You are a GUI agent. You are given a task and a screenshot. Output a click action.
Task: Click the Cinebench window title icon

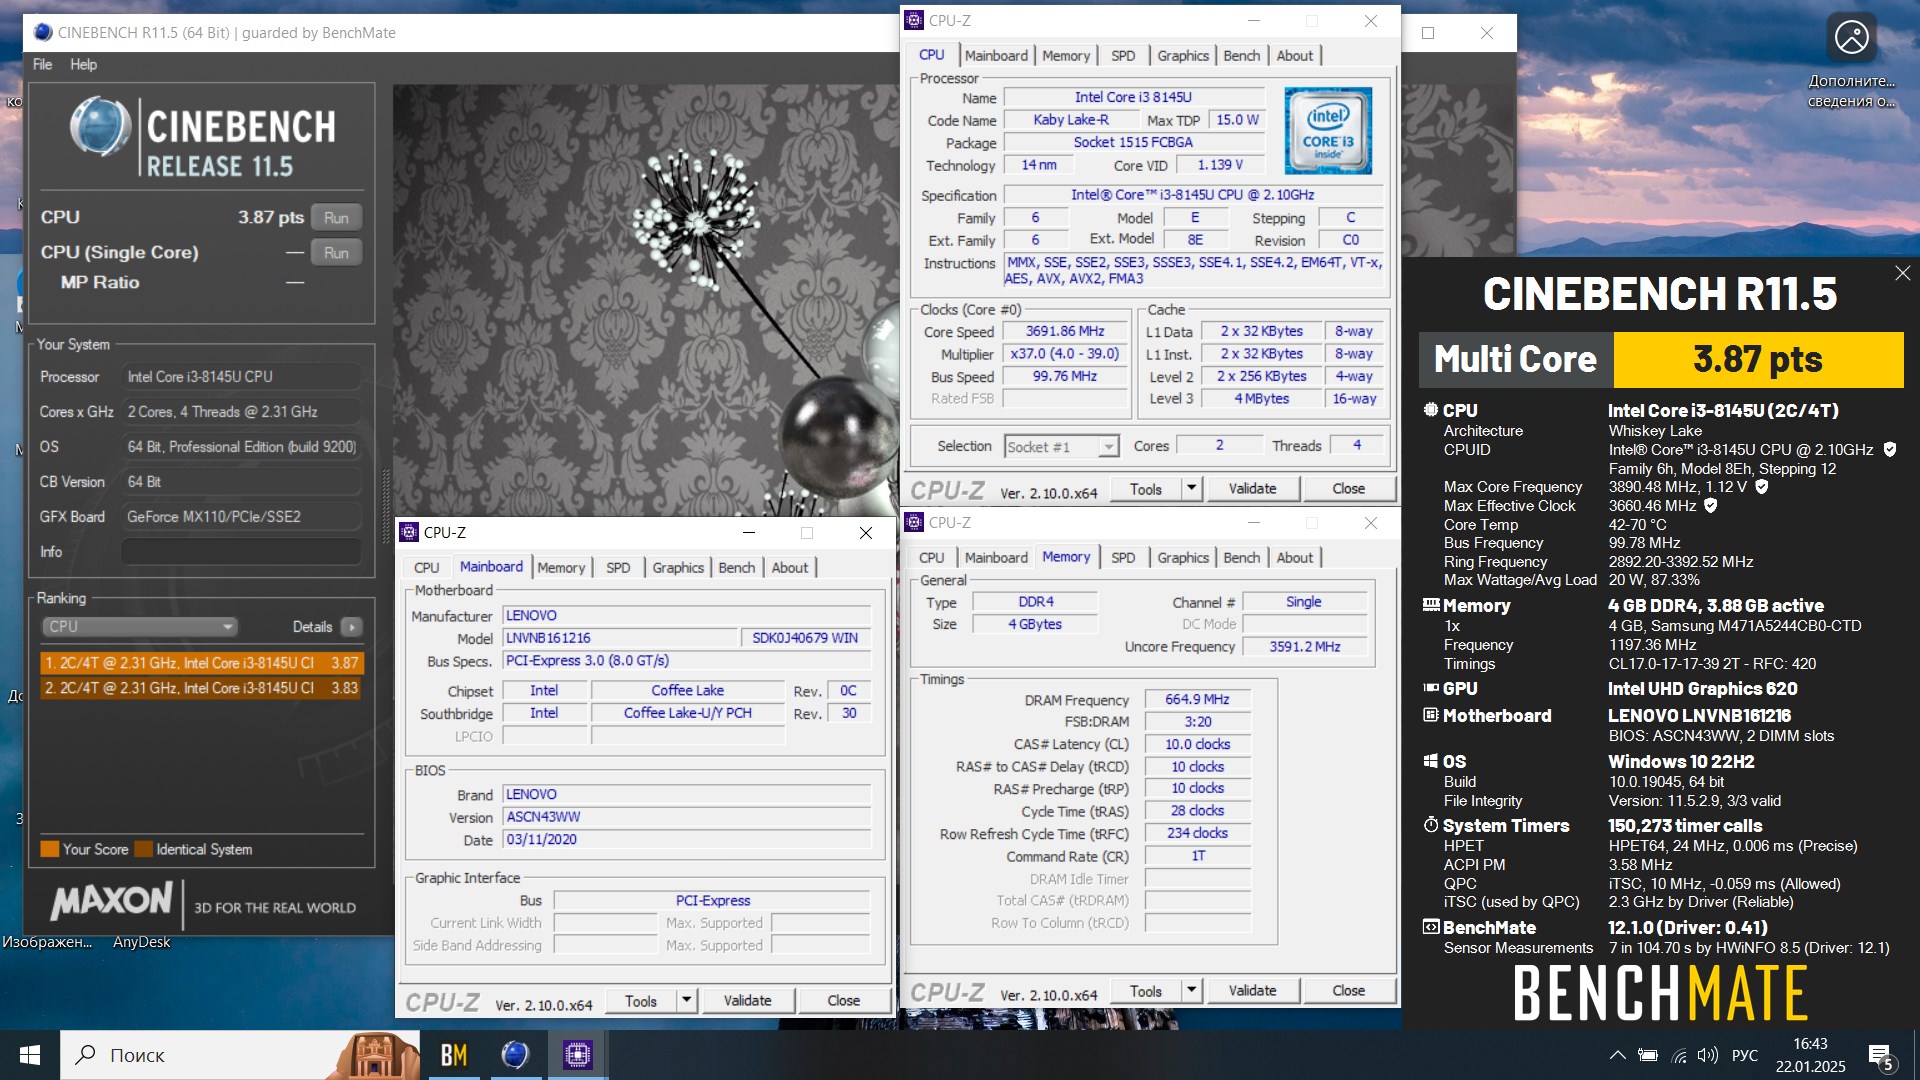pyautogui.click(x=43, y=33)
